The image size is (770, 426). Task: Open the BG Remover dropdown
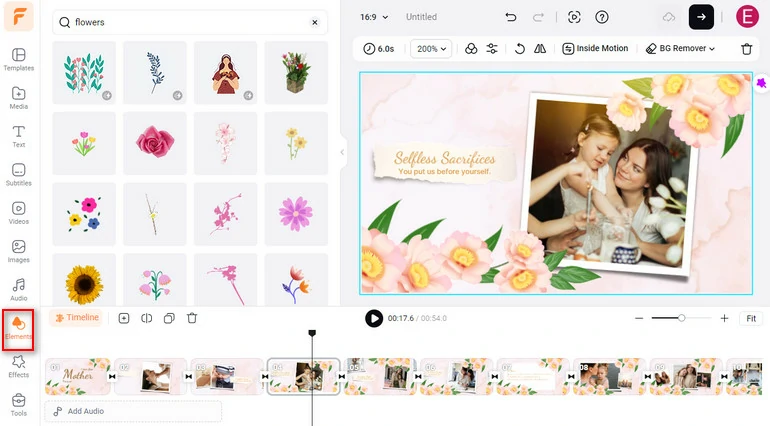click(680, 48)
